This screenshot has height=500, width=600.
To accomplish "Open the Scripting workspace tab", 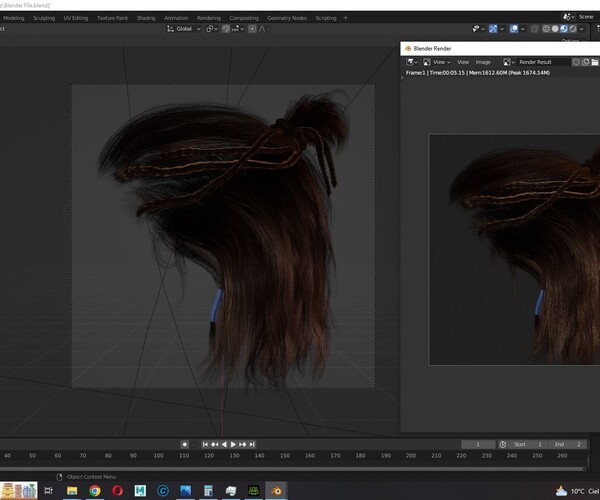I will click(326, 18).
